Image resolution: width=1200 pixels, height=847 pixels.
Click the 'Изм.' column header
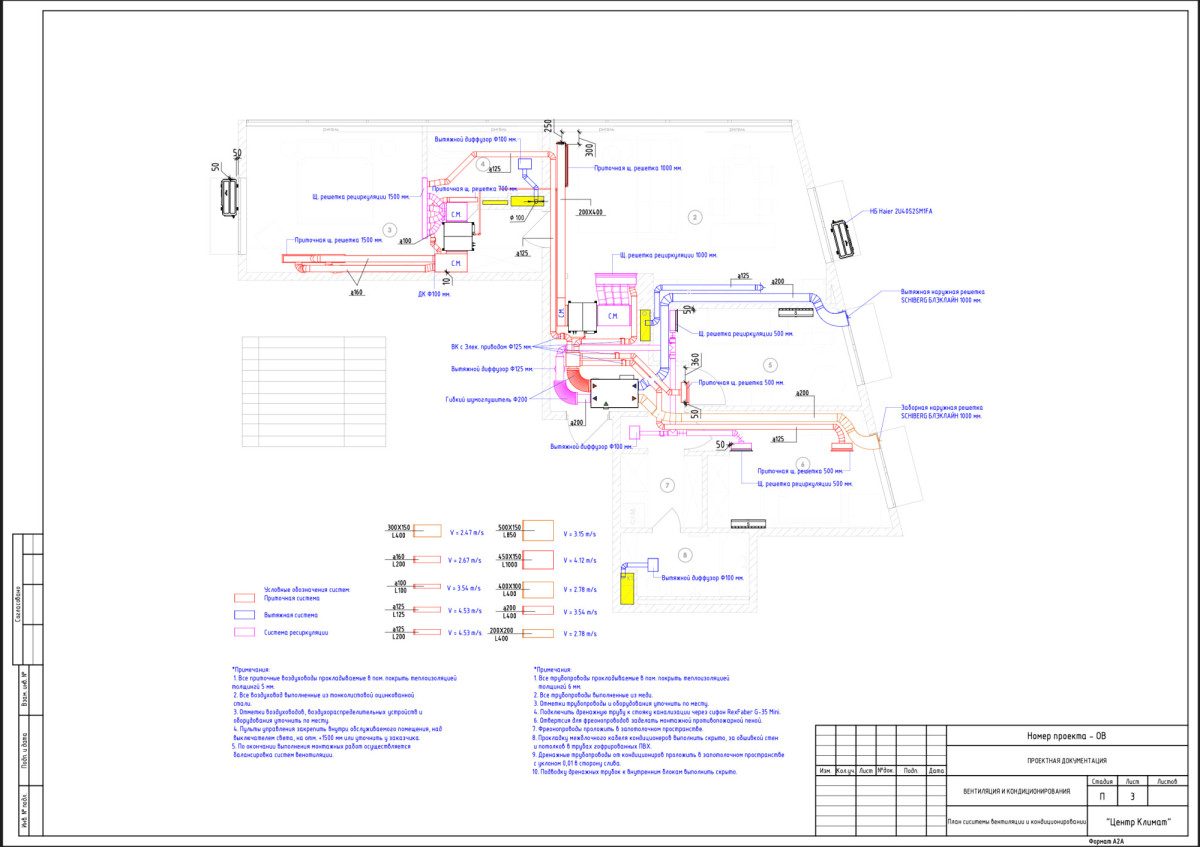[x=826, y=772]
